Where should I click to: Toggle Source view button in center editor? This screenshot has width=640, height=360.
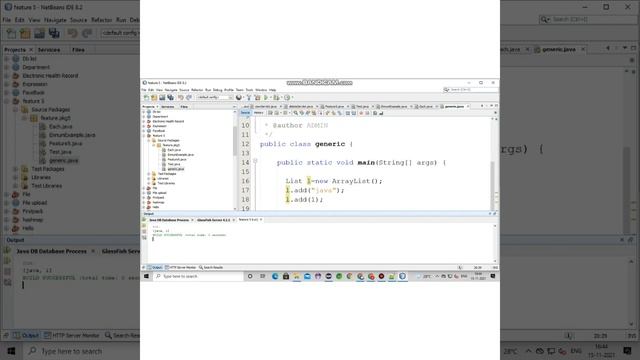click(x=245, y=113)
